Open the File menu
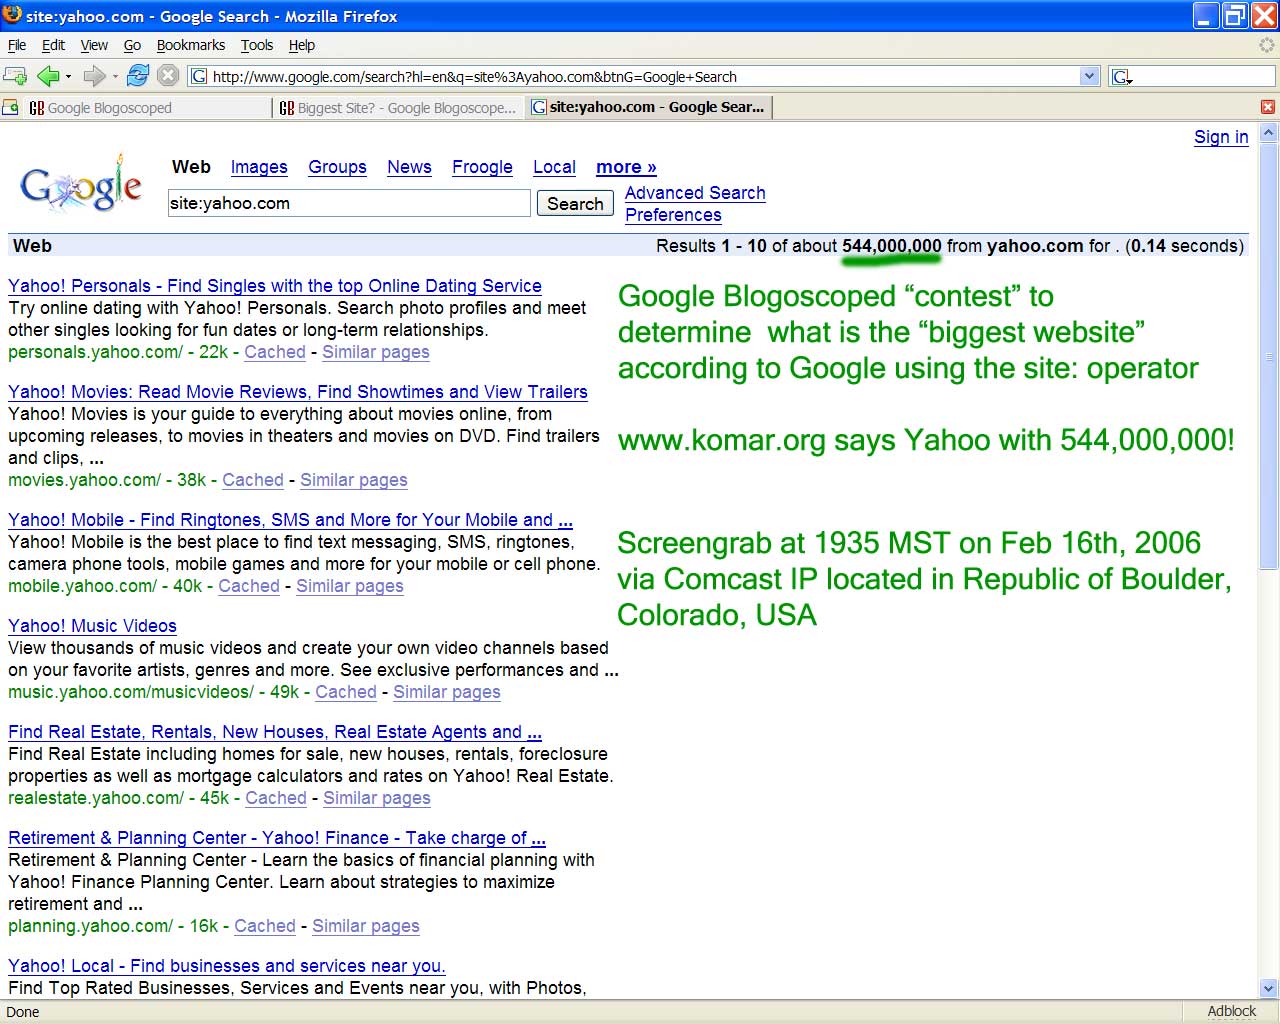 [x=17, y=45]
